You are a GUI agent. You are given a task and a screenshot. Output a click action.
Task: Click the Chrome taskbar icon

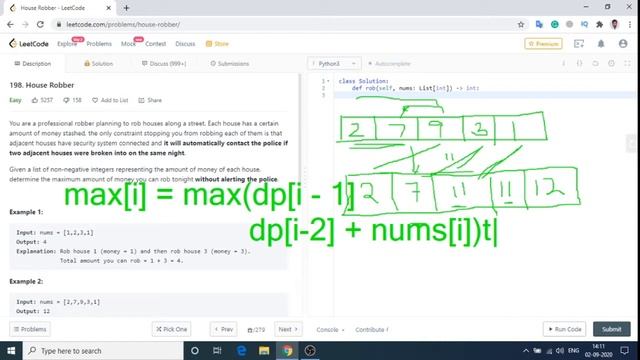pyautogui.click(x=287, y=351)
